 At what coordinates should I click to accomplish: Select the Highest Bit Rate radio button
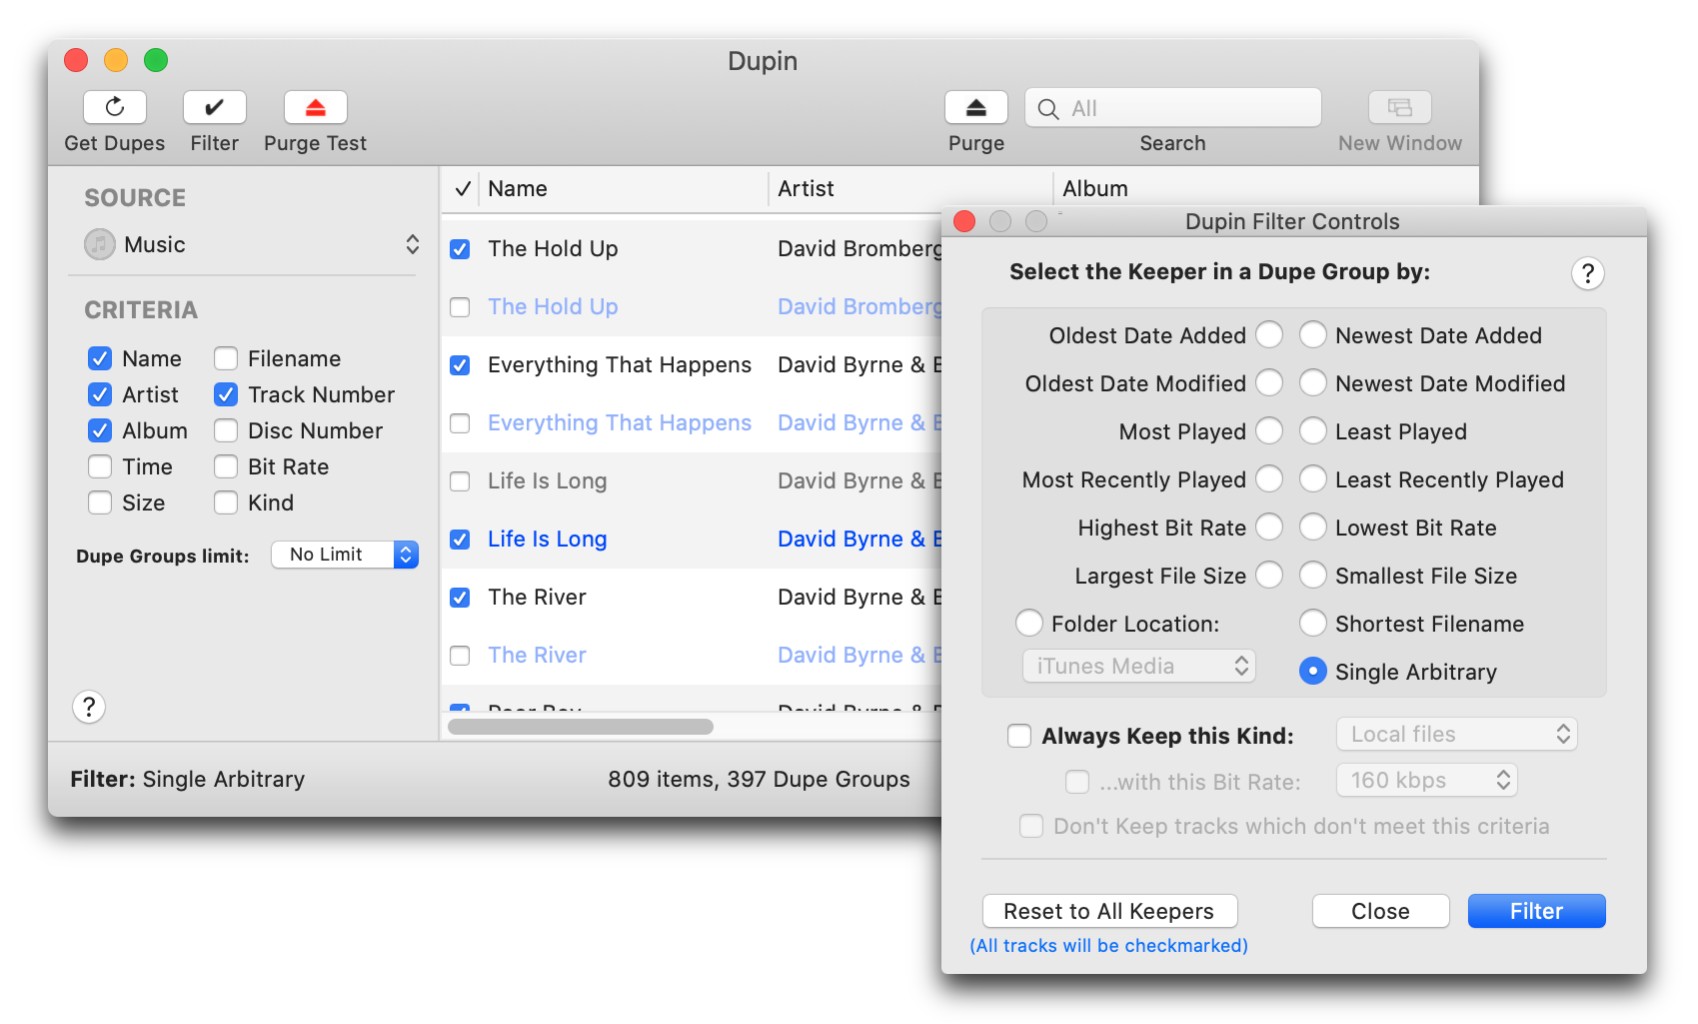tap(1269, 527)
